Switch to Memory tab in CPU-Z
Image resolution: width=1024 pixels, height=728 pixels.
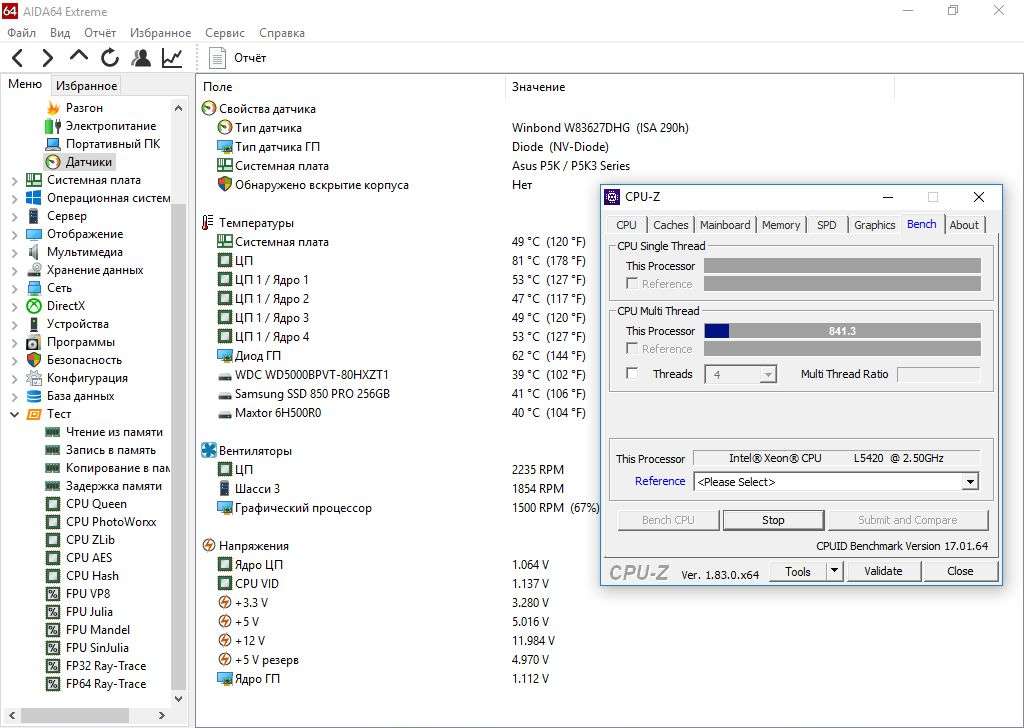point(781,225)
